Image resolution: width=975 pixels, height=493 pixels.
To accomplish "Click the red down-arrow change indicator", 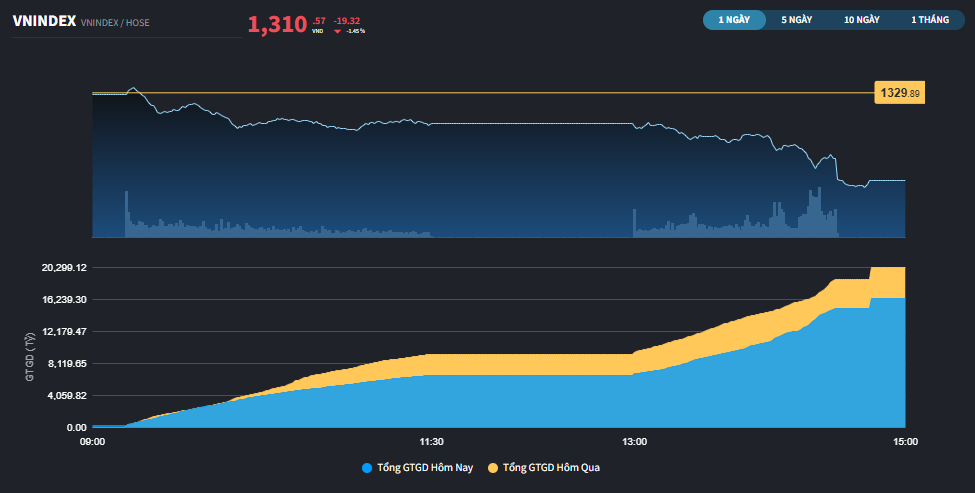I will pyautogui.click(x=337, y=31).
